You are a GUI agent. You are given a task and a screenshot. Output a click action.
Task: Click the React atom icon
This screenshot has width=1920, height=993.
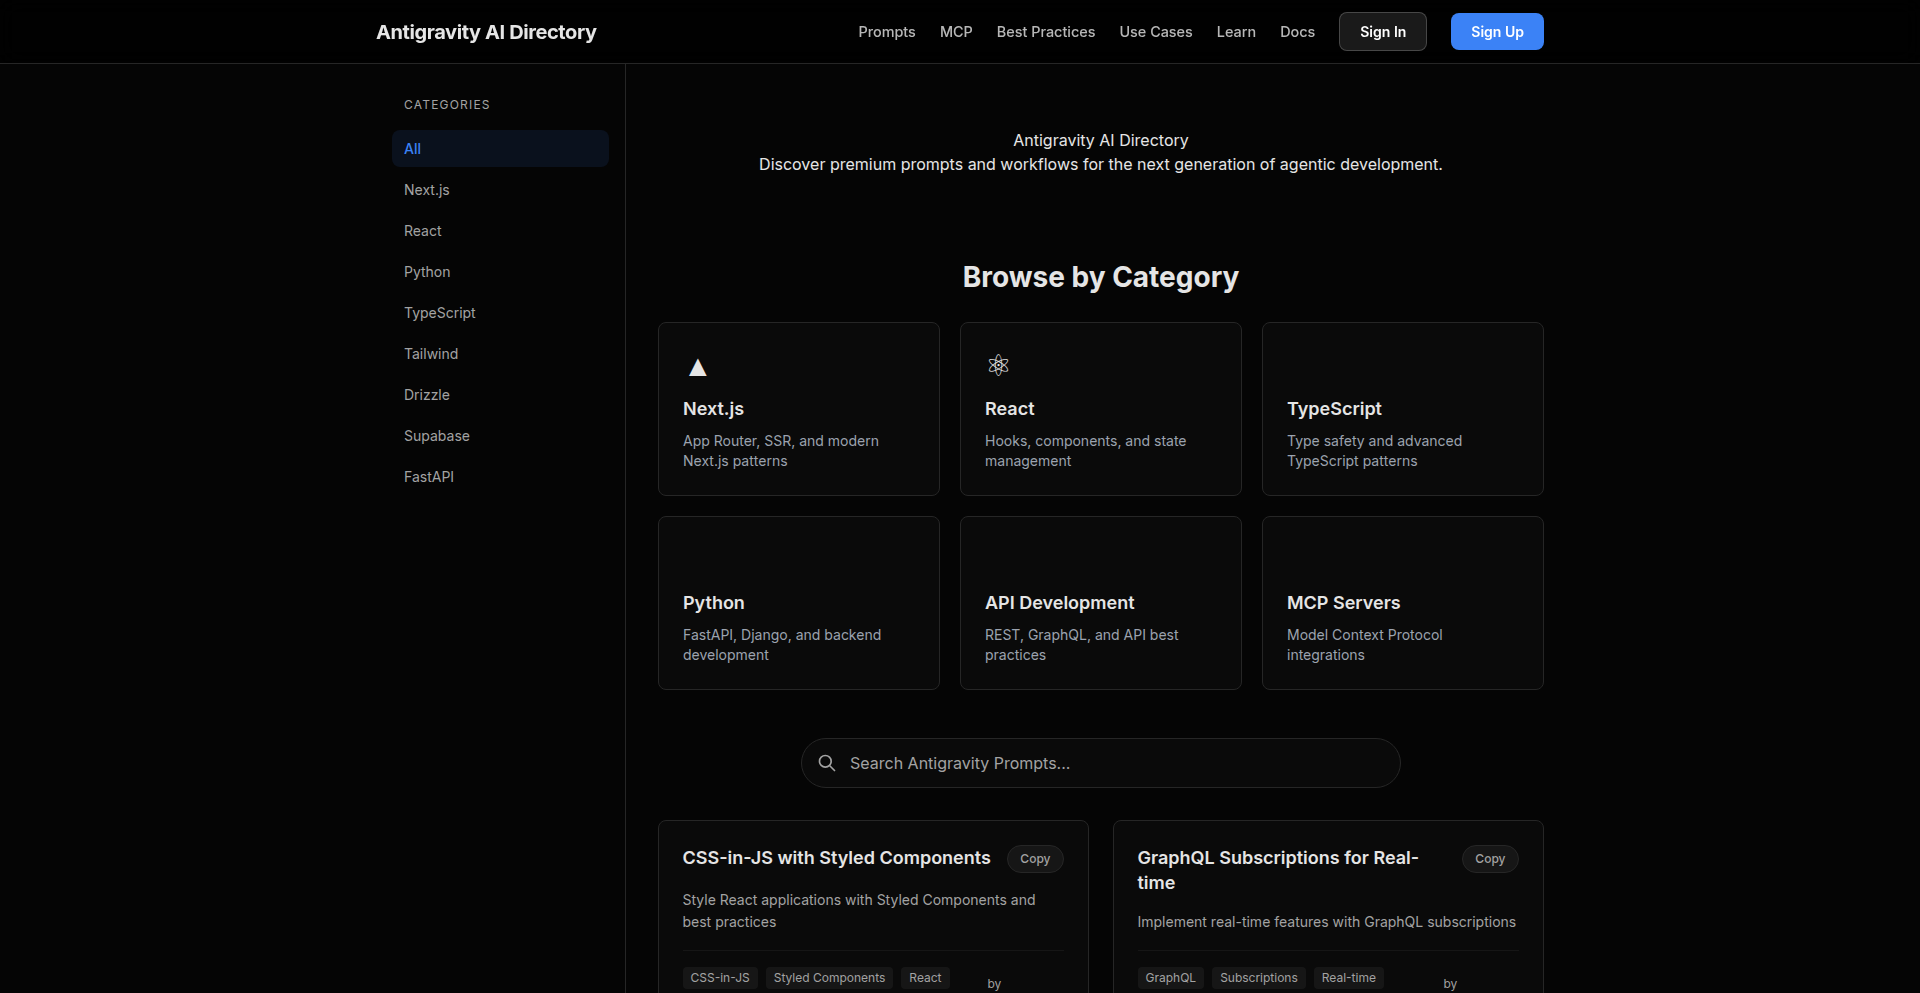tap(998, 365)
